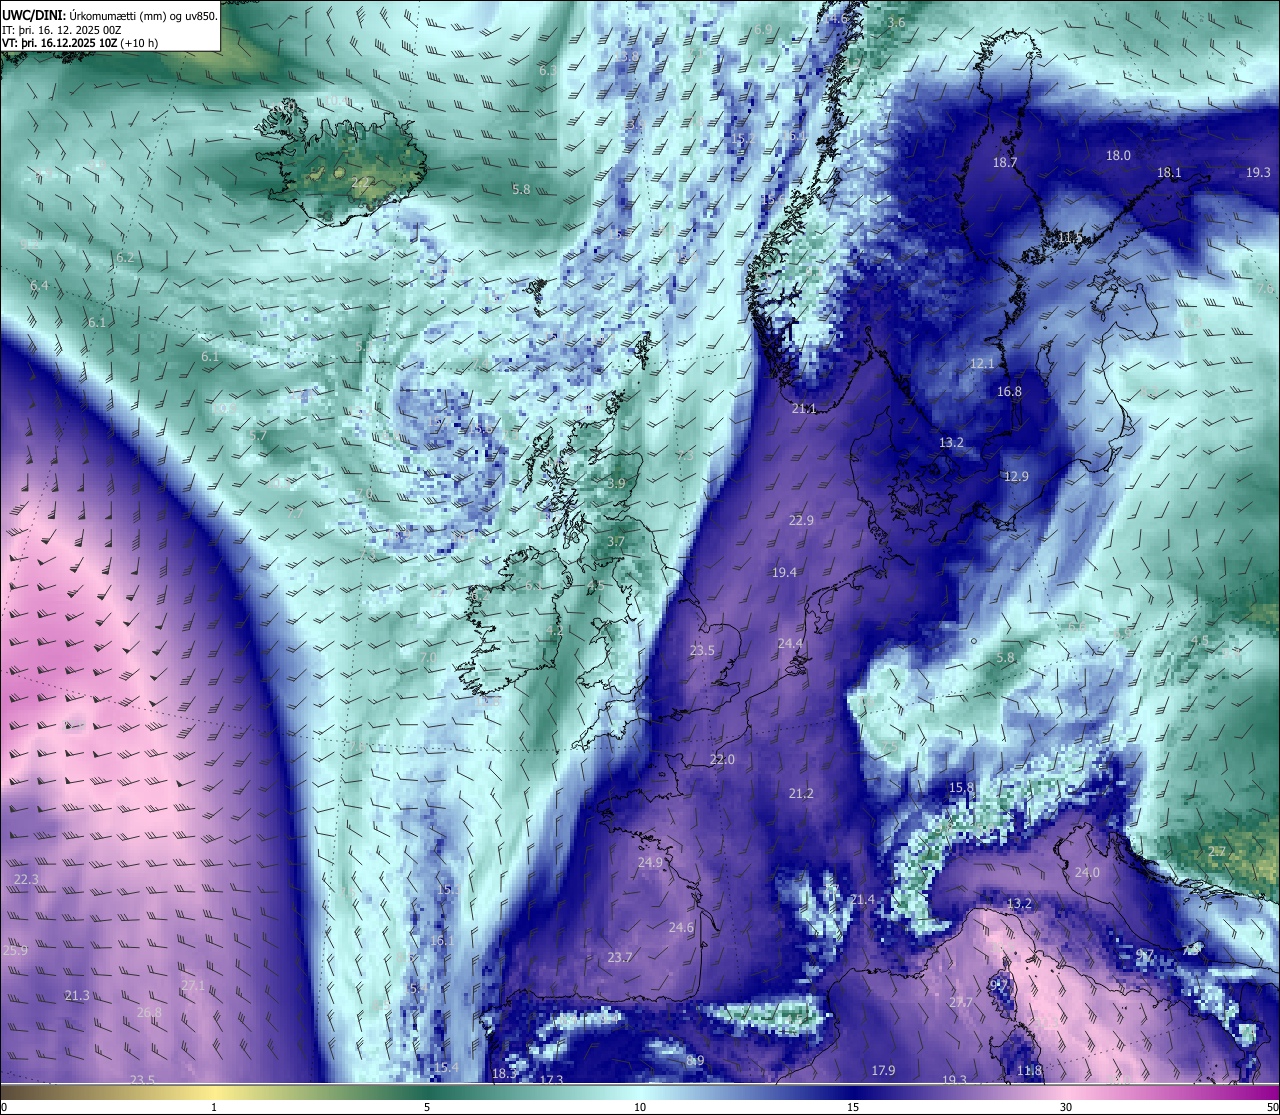
Task: Click the 18.0 value label
Action: [x=1118, y=155]
